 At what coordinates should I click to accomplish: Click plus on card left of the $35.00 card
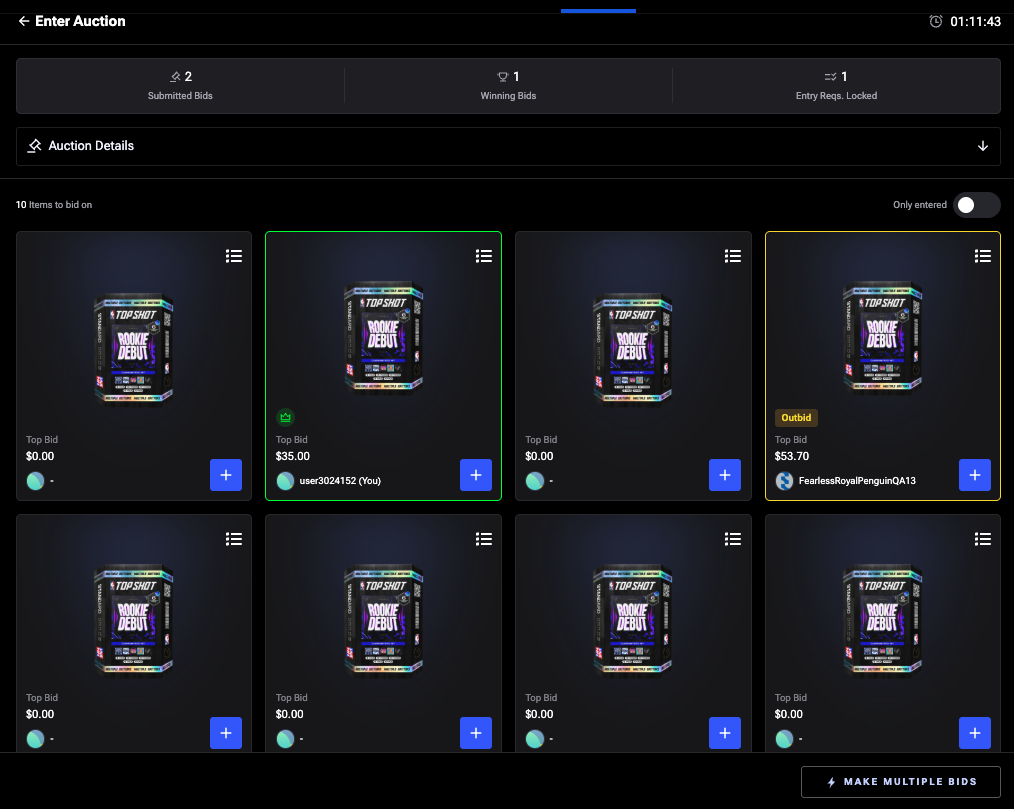(x=226, y=475)
